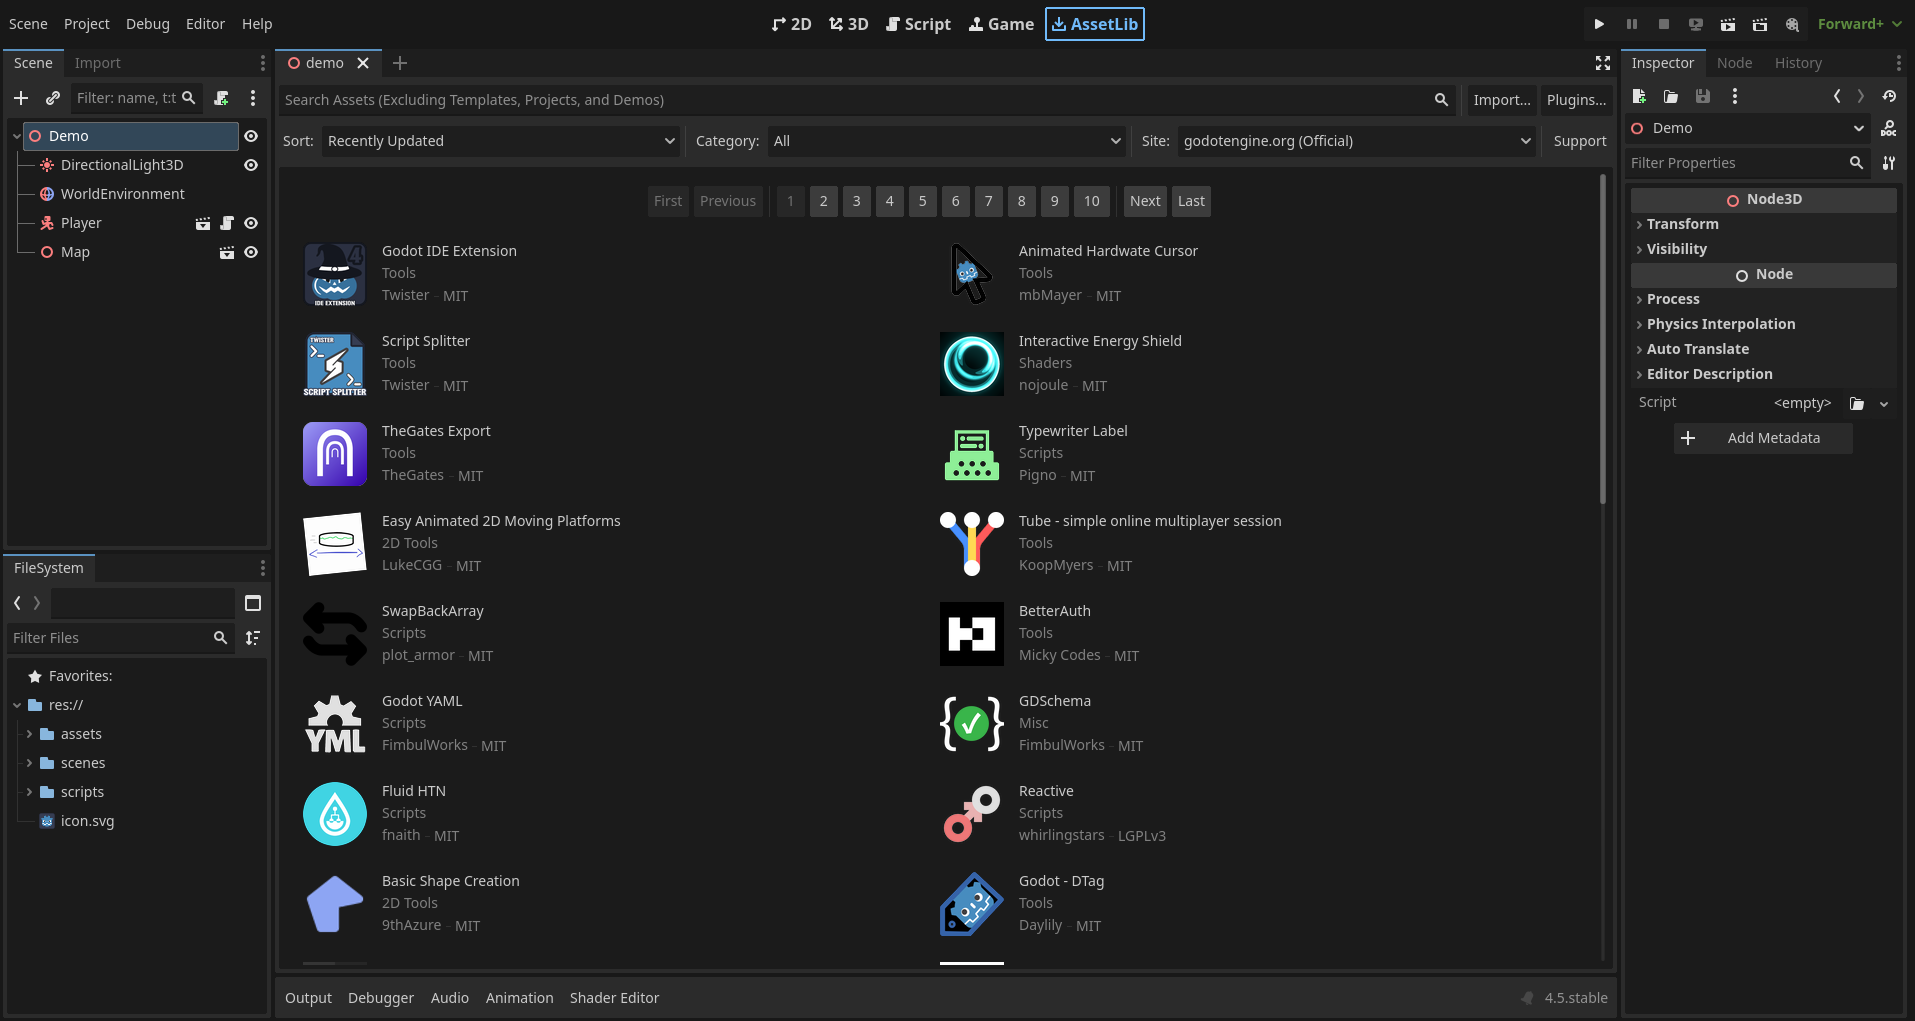Viewport: 1915px width, 1021px height.
Task: Click the attach script icon in Scene dock
Action: (x=222, y=98)
